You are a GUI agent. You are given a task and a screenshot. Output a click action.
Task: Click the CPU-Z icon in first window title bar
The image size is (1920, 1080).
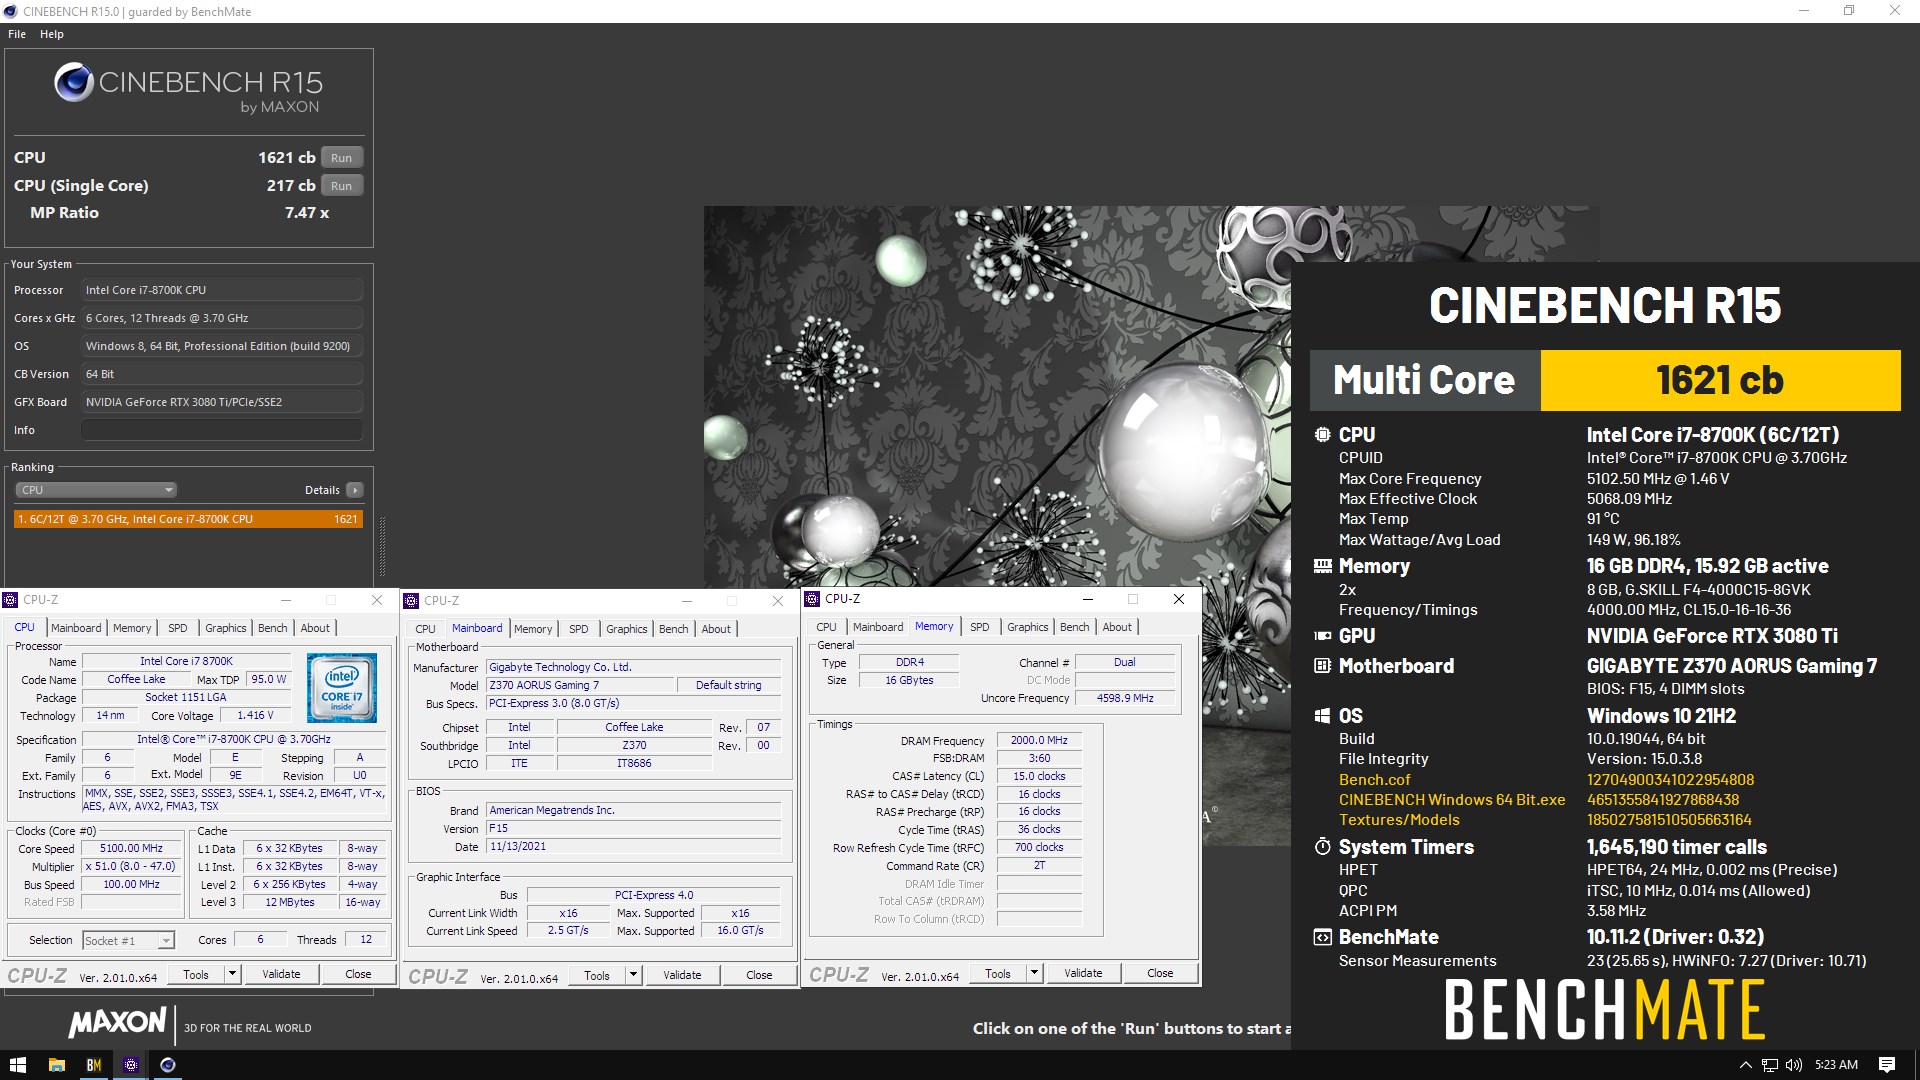(x=11, y=600)
